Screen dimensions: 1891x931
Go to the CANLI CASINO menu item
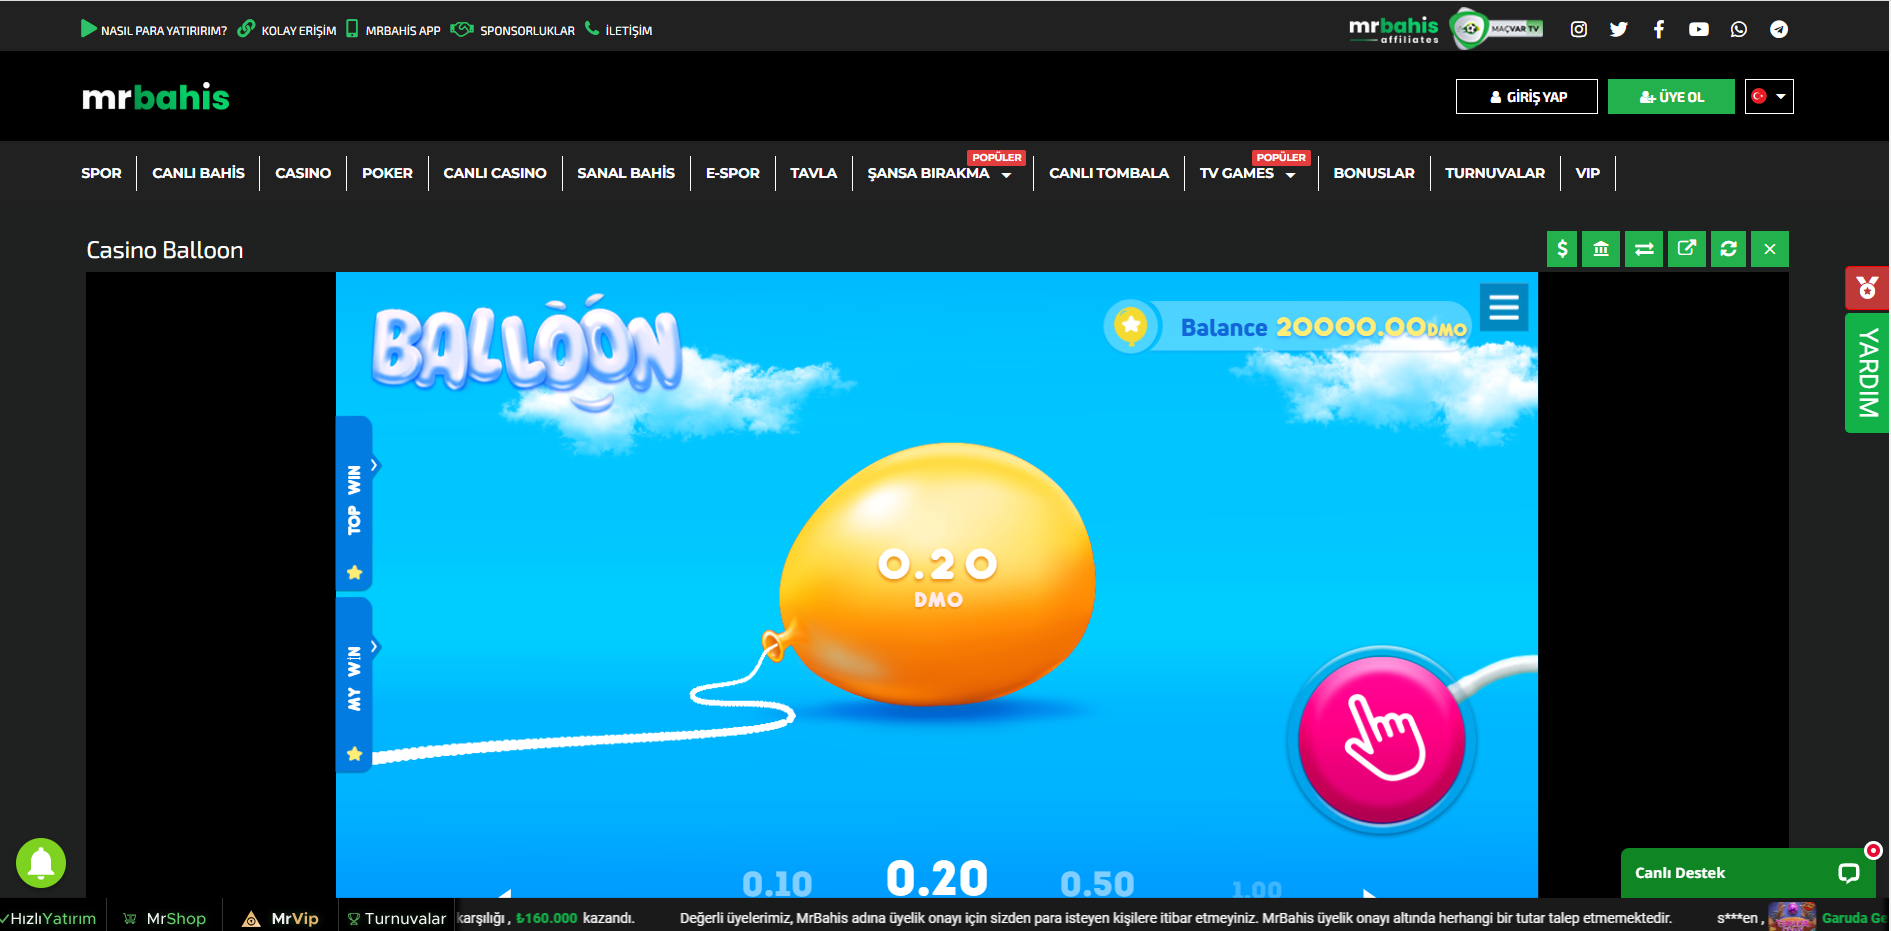(495, 173)
